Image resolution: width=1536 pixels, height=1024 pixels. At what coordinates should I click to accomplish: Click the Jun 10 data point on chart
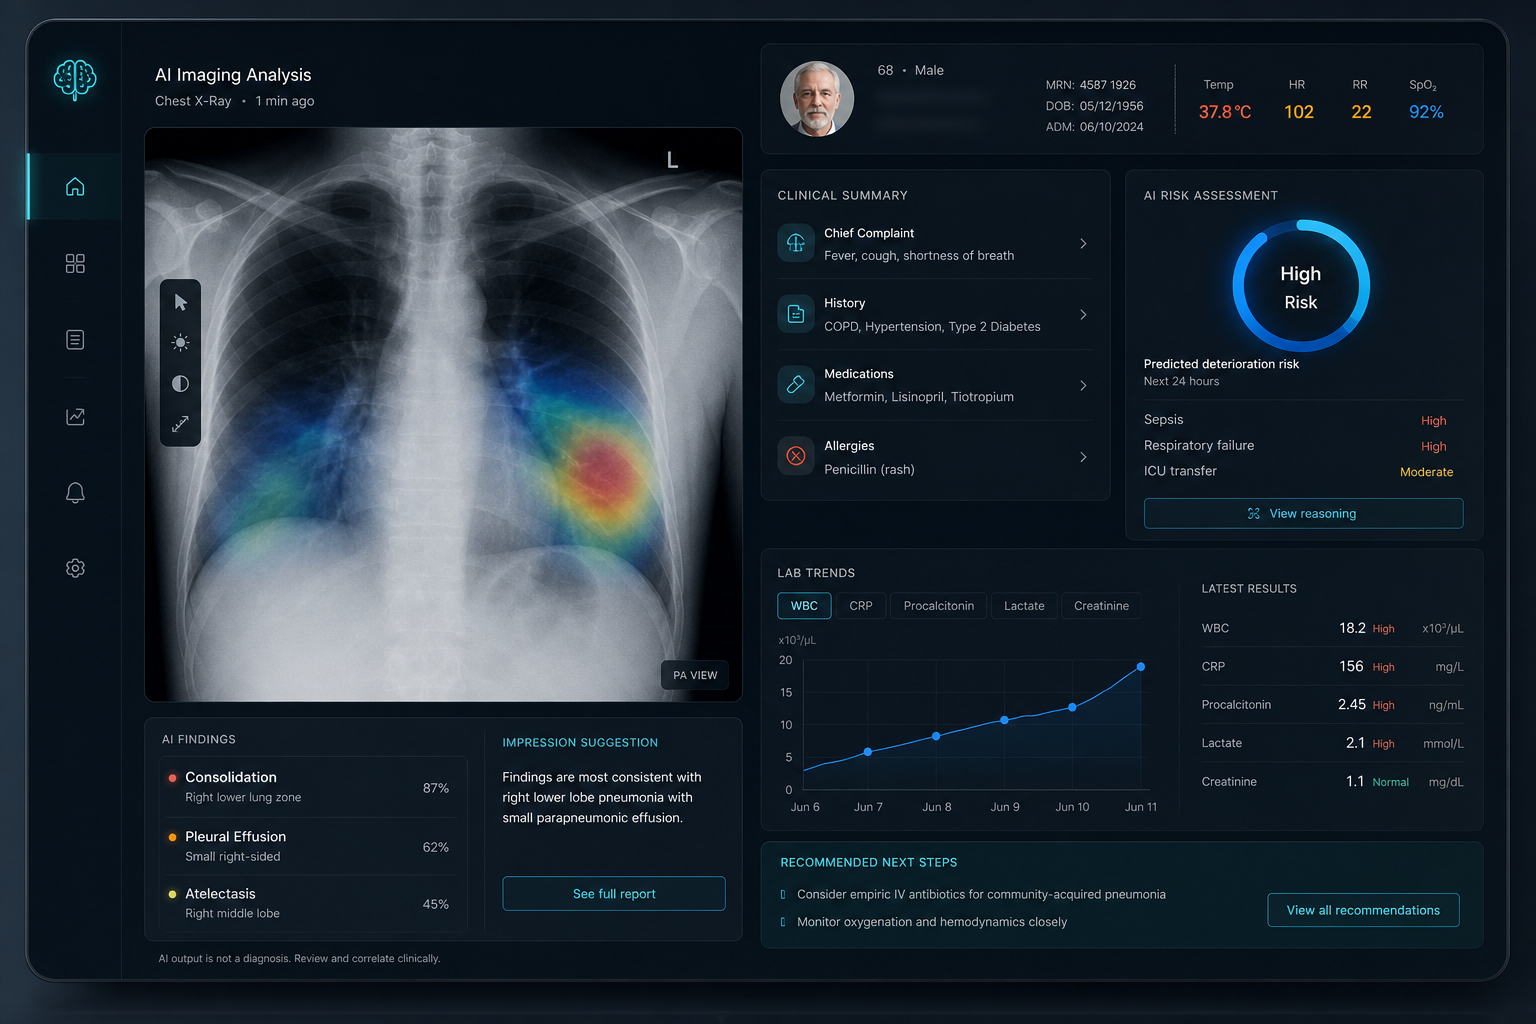tap(1072, 707)
